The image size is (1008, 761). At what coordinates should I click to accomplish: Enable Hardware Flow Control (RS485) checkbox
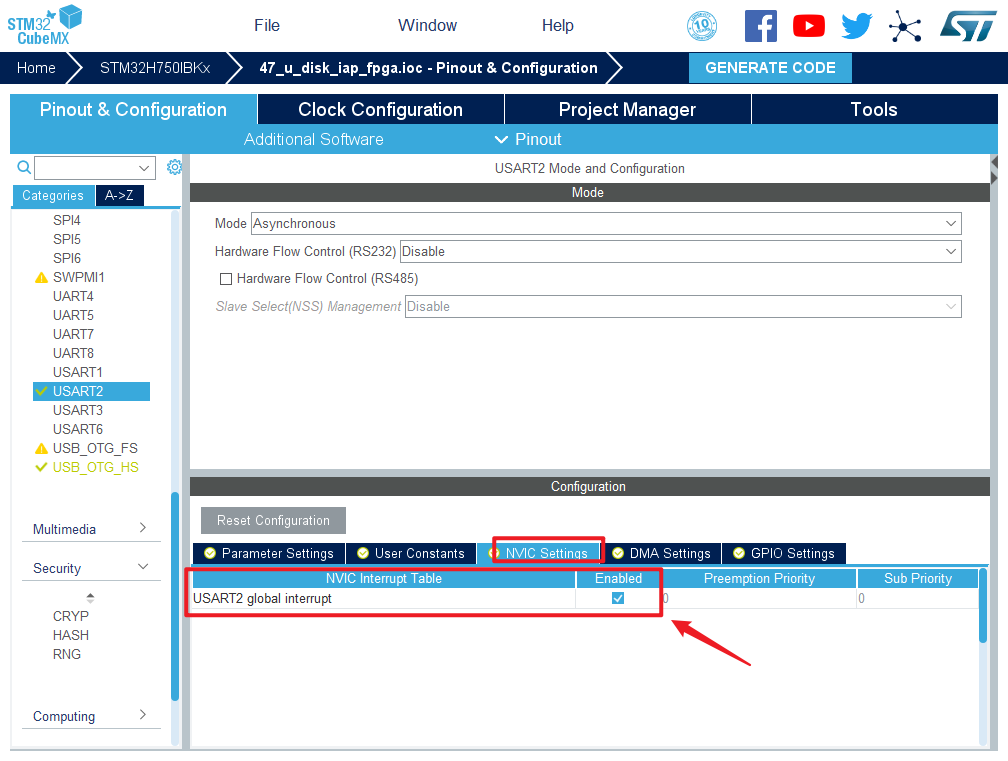pyautogui.click(x=226, y=279)
